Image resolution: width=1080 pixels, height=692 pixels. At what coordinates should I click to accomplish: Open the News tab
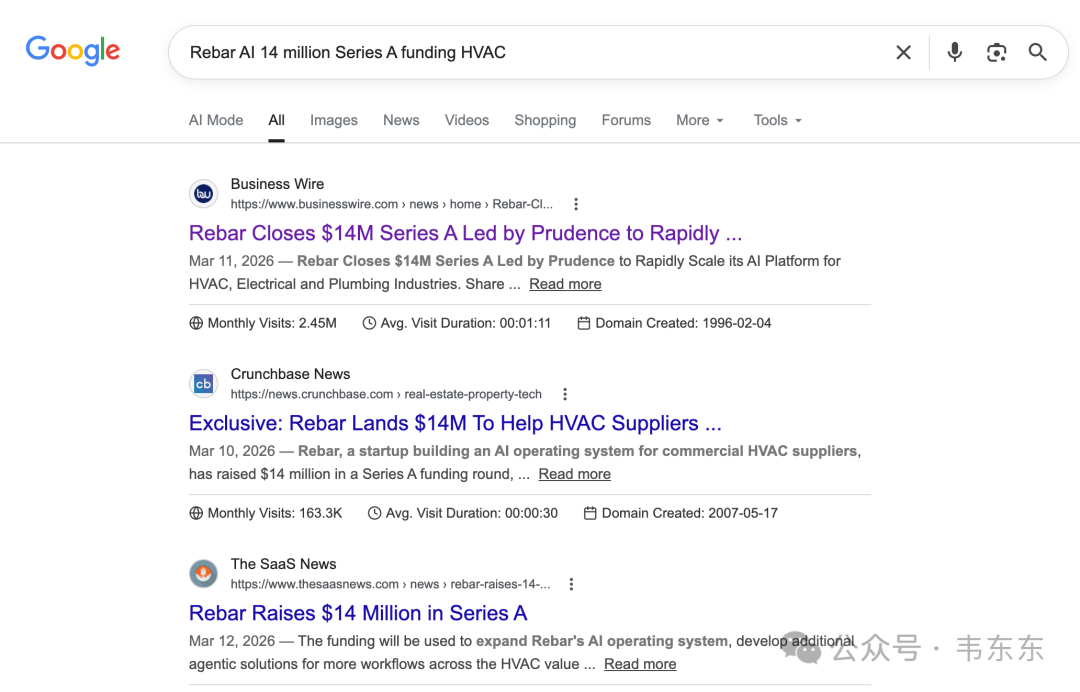point(401,120)
